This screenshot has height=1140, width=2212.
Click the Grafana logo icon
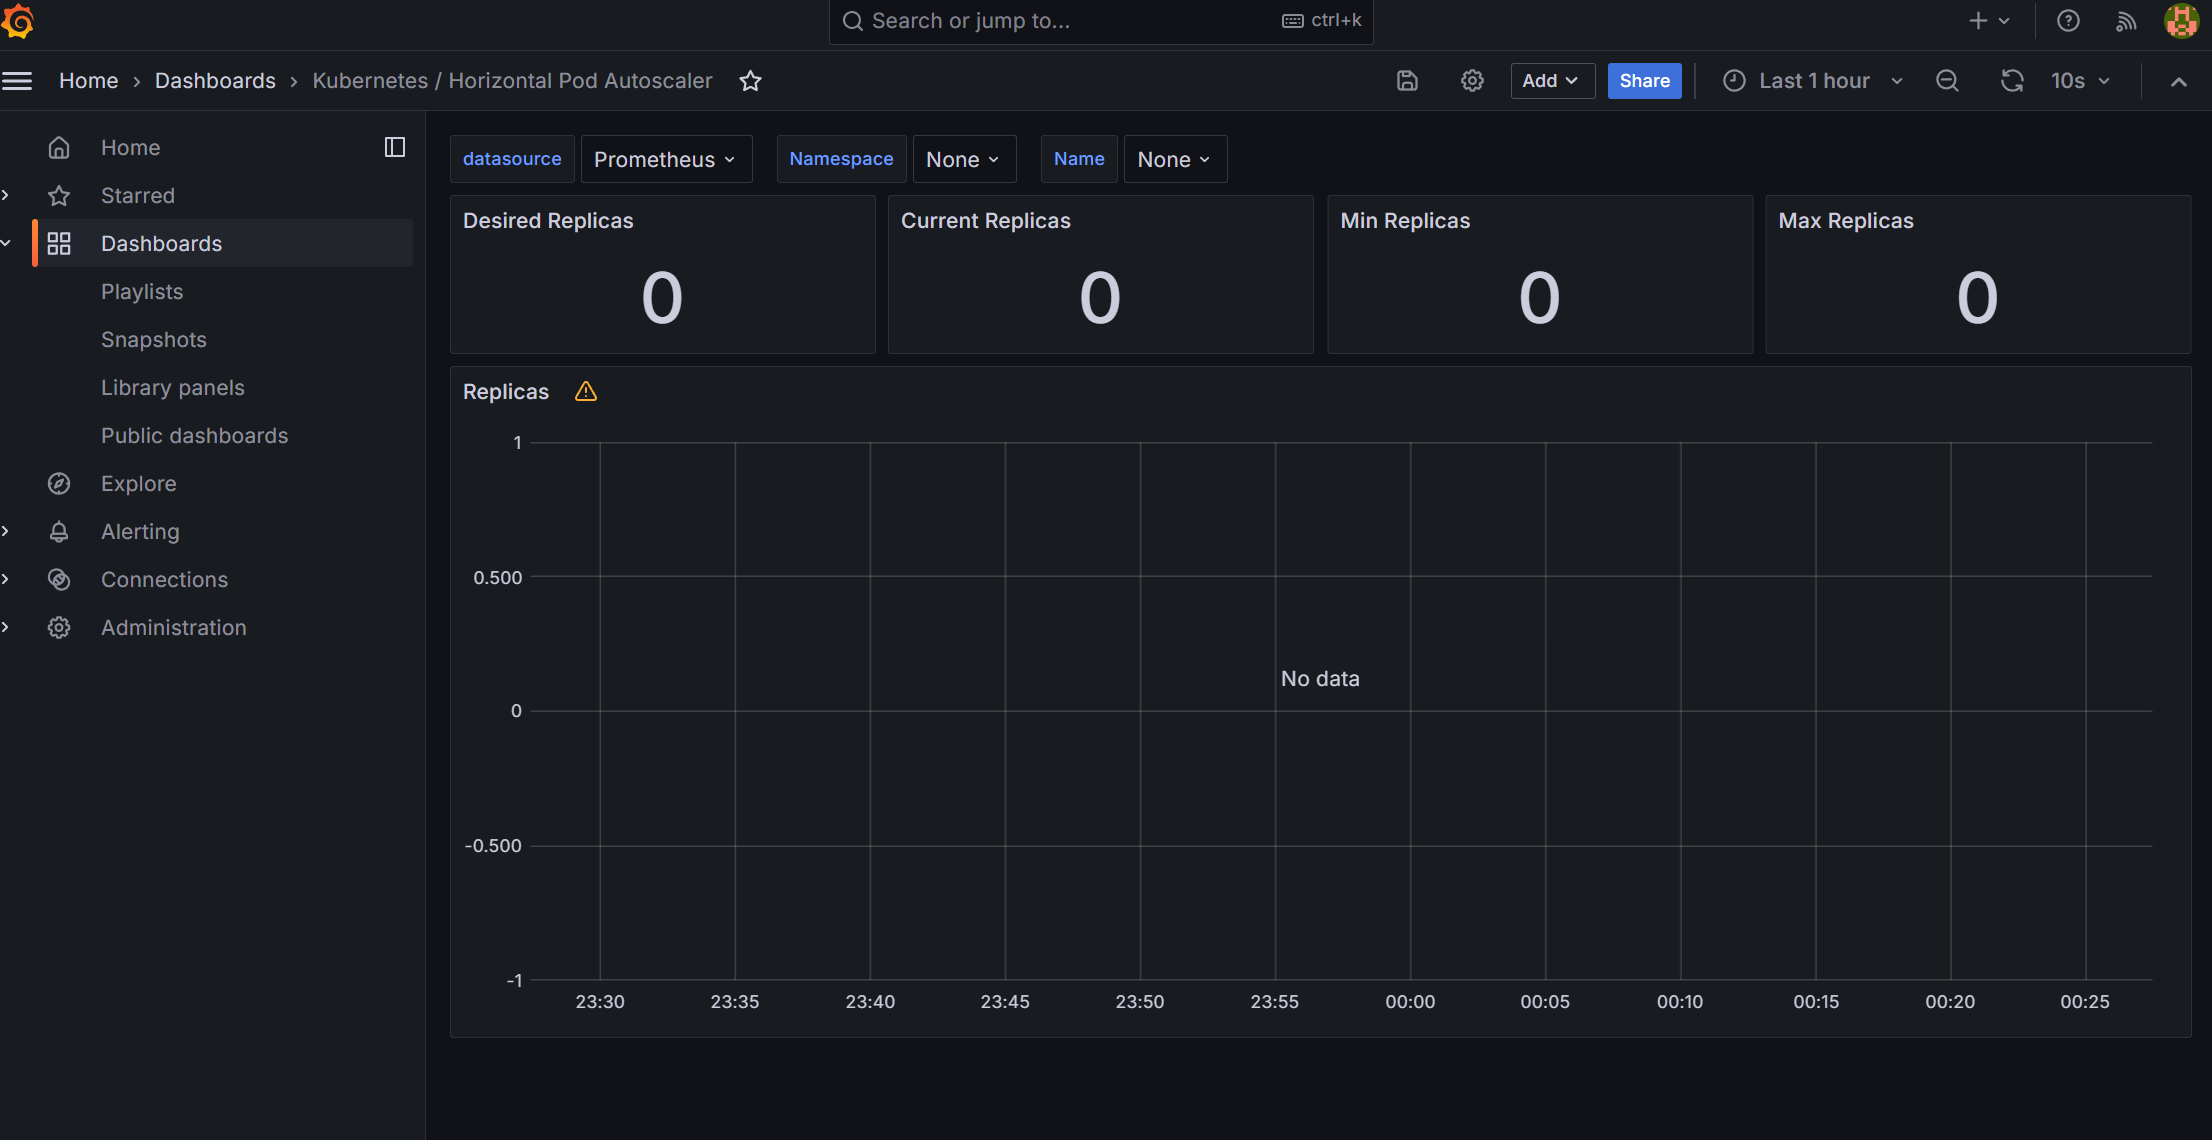point(18,21)
